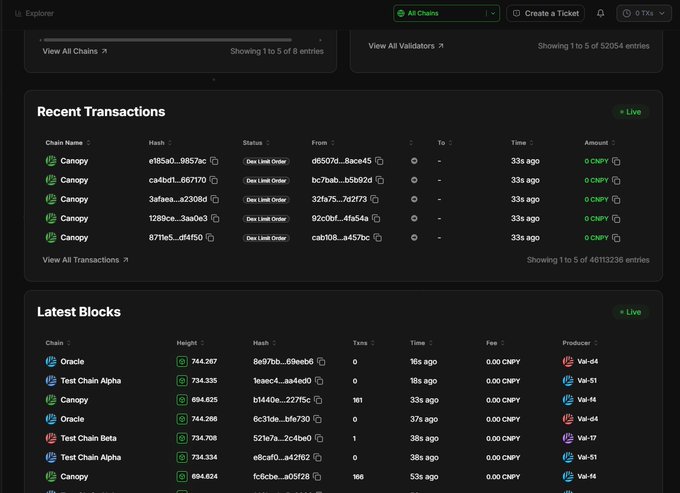Sort blocks by Producer column
Image resolution: width=680 pixels, height=493 pixels.
coord(580,343)
